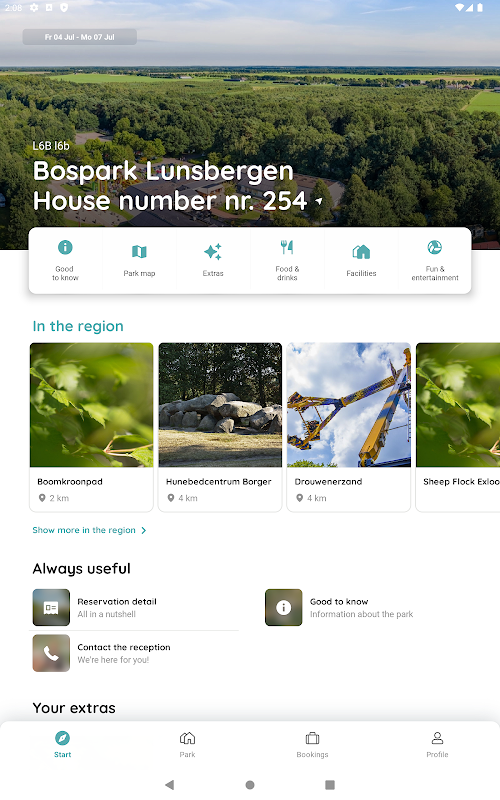Image resolution: width=500 pixels, height=800 pixels.
Task: Tap the Extras sparkle icon
Action: (x=213, y=252)
